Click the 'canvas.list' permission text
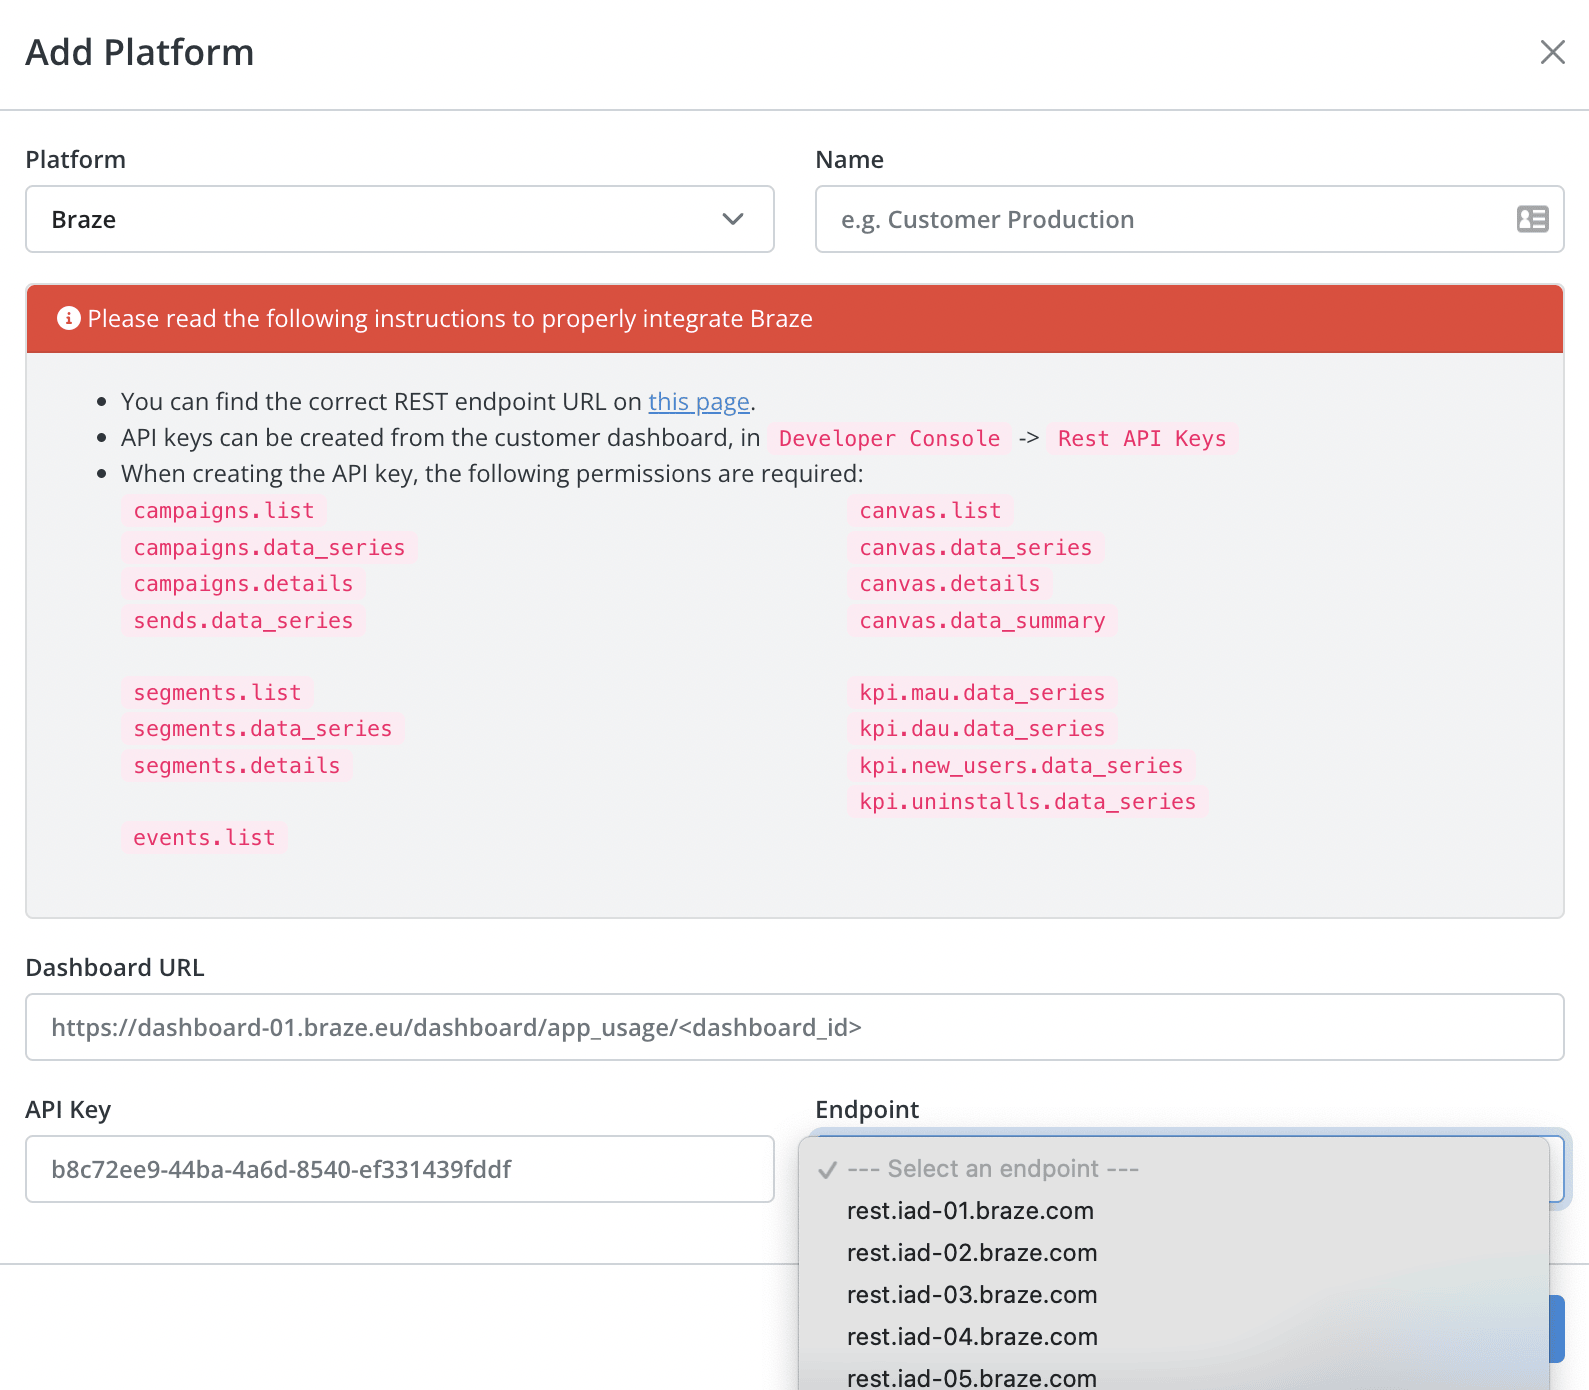This screenshot has height=1390, width=1589. tap(930, 511)
